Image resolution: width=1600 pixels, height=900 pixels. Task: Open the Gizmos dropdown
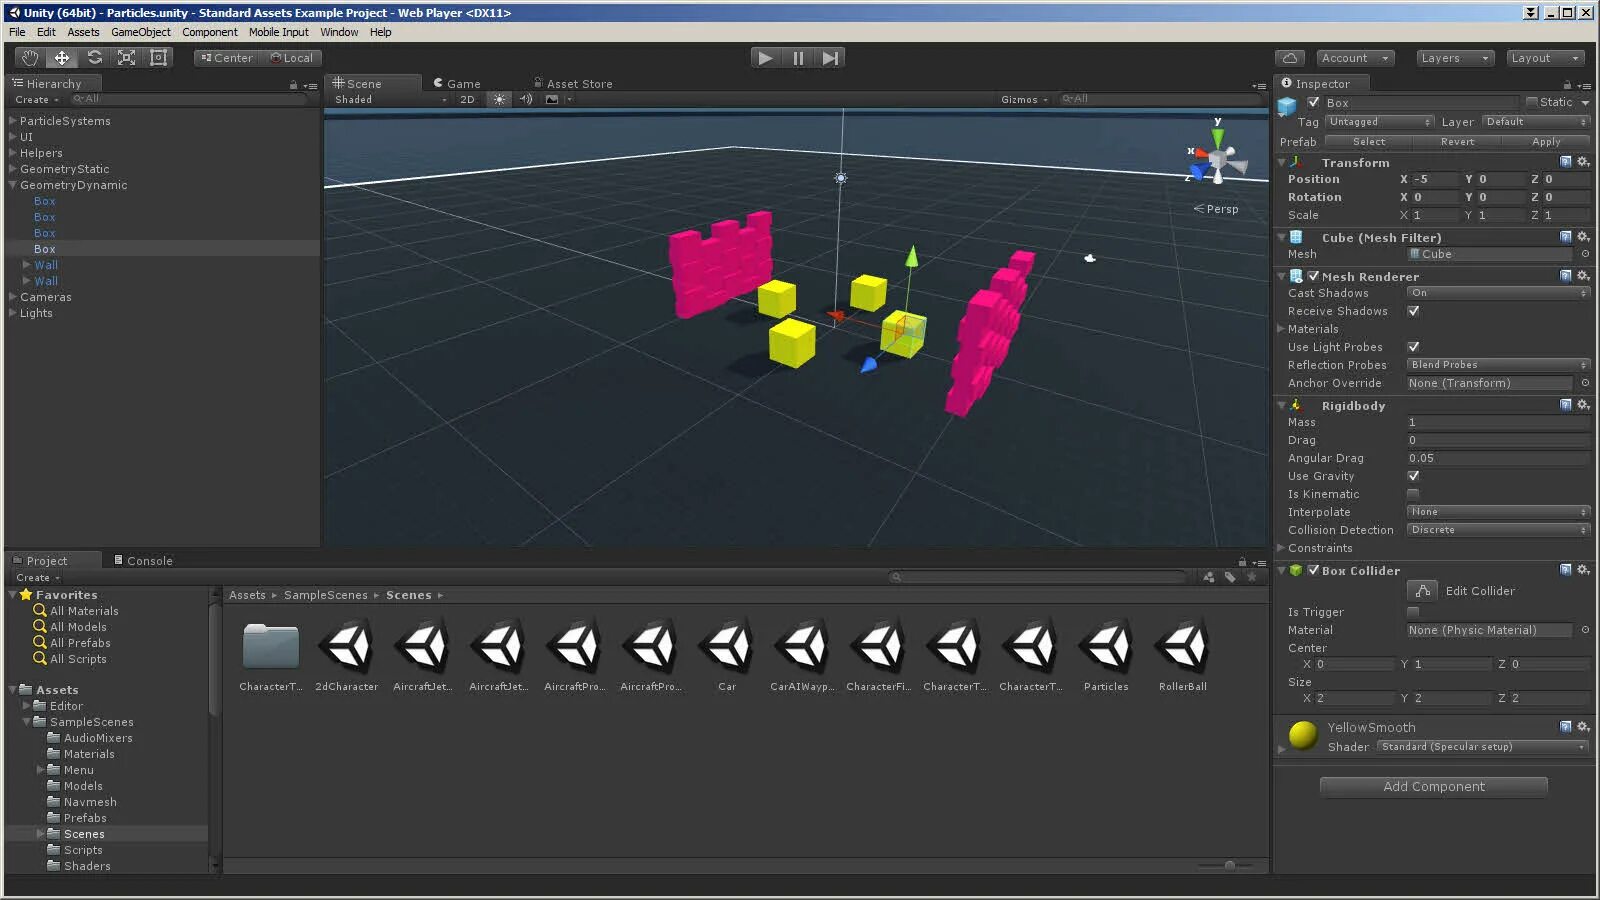1024,99
